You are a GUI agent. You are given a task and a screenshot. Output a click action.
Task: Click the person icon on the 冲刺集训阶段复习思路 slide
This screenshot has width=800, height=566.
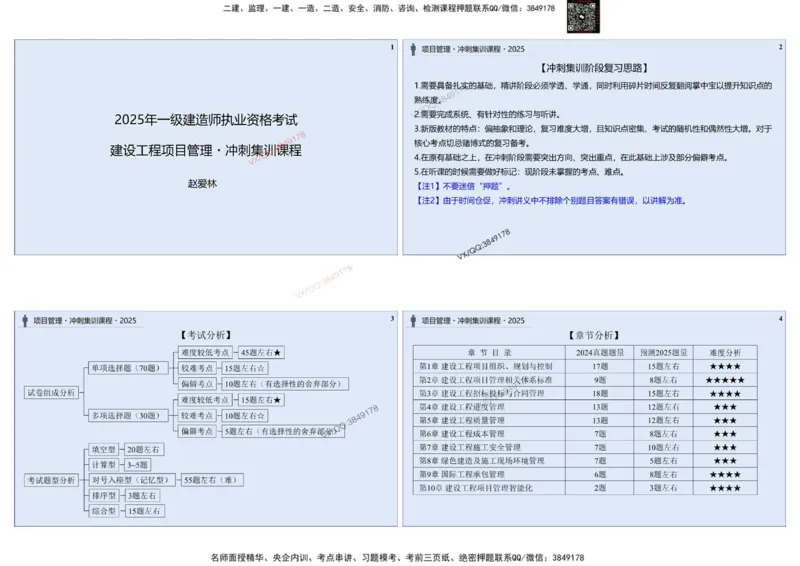pos(413,49)
